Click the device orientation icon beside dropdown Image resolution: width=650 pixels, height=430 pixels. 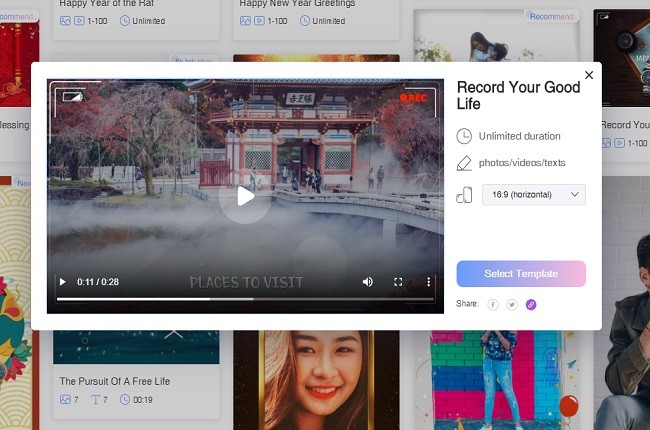pyautogui.click(x=464, y=195)
